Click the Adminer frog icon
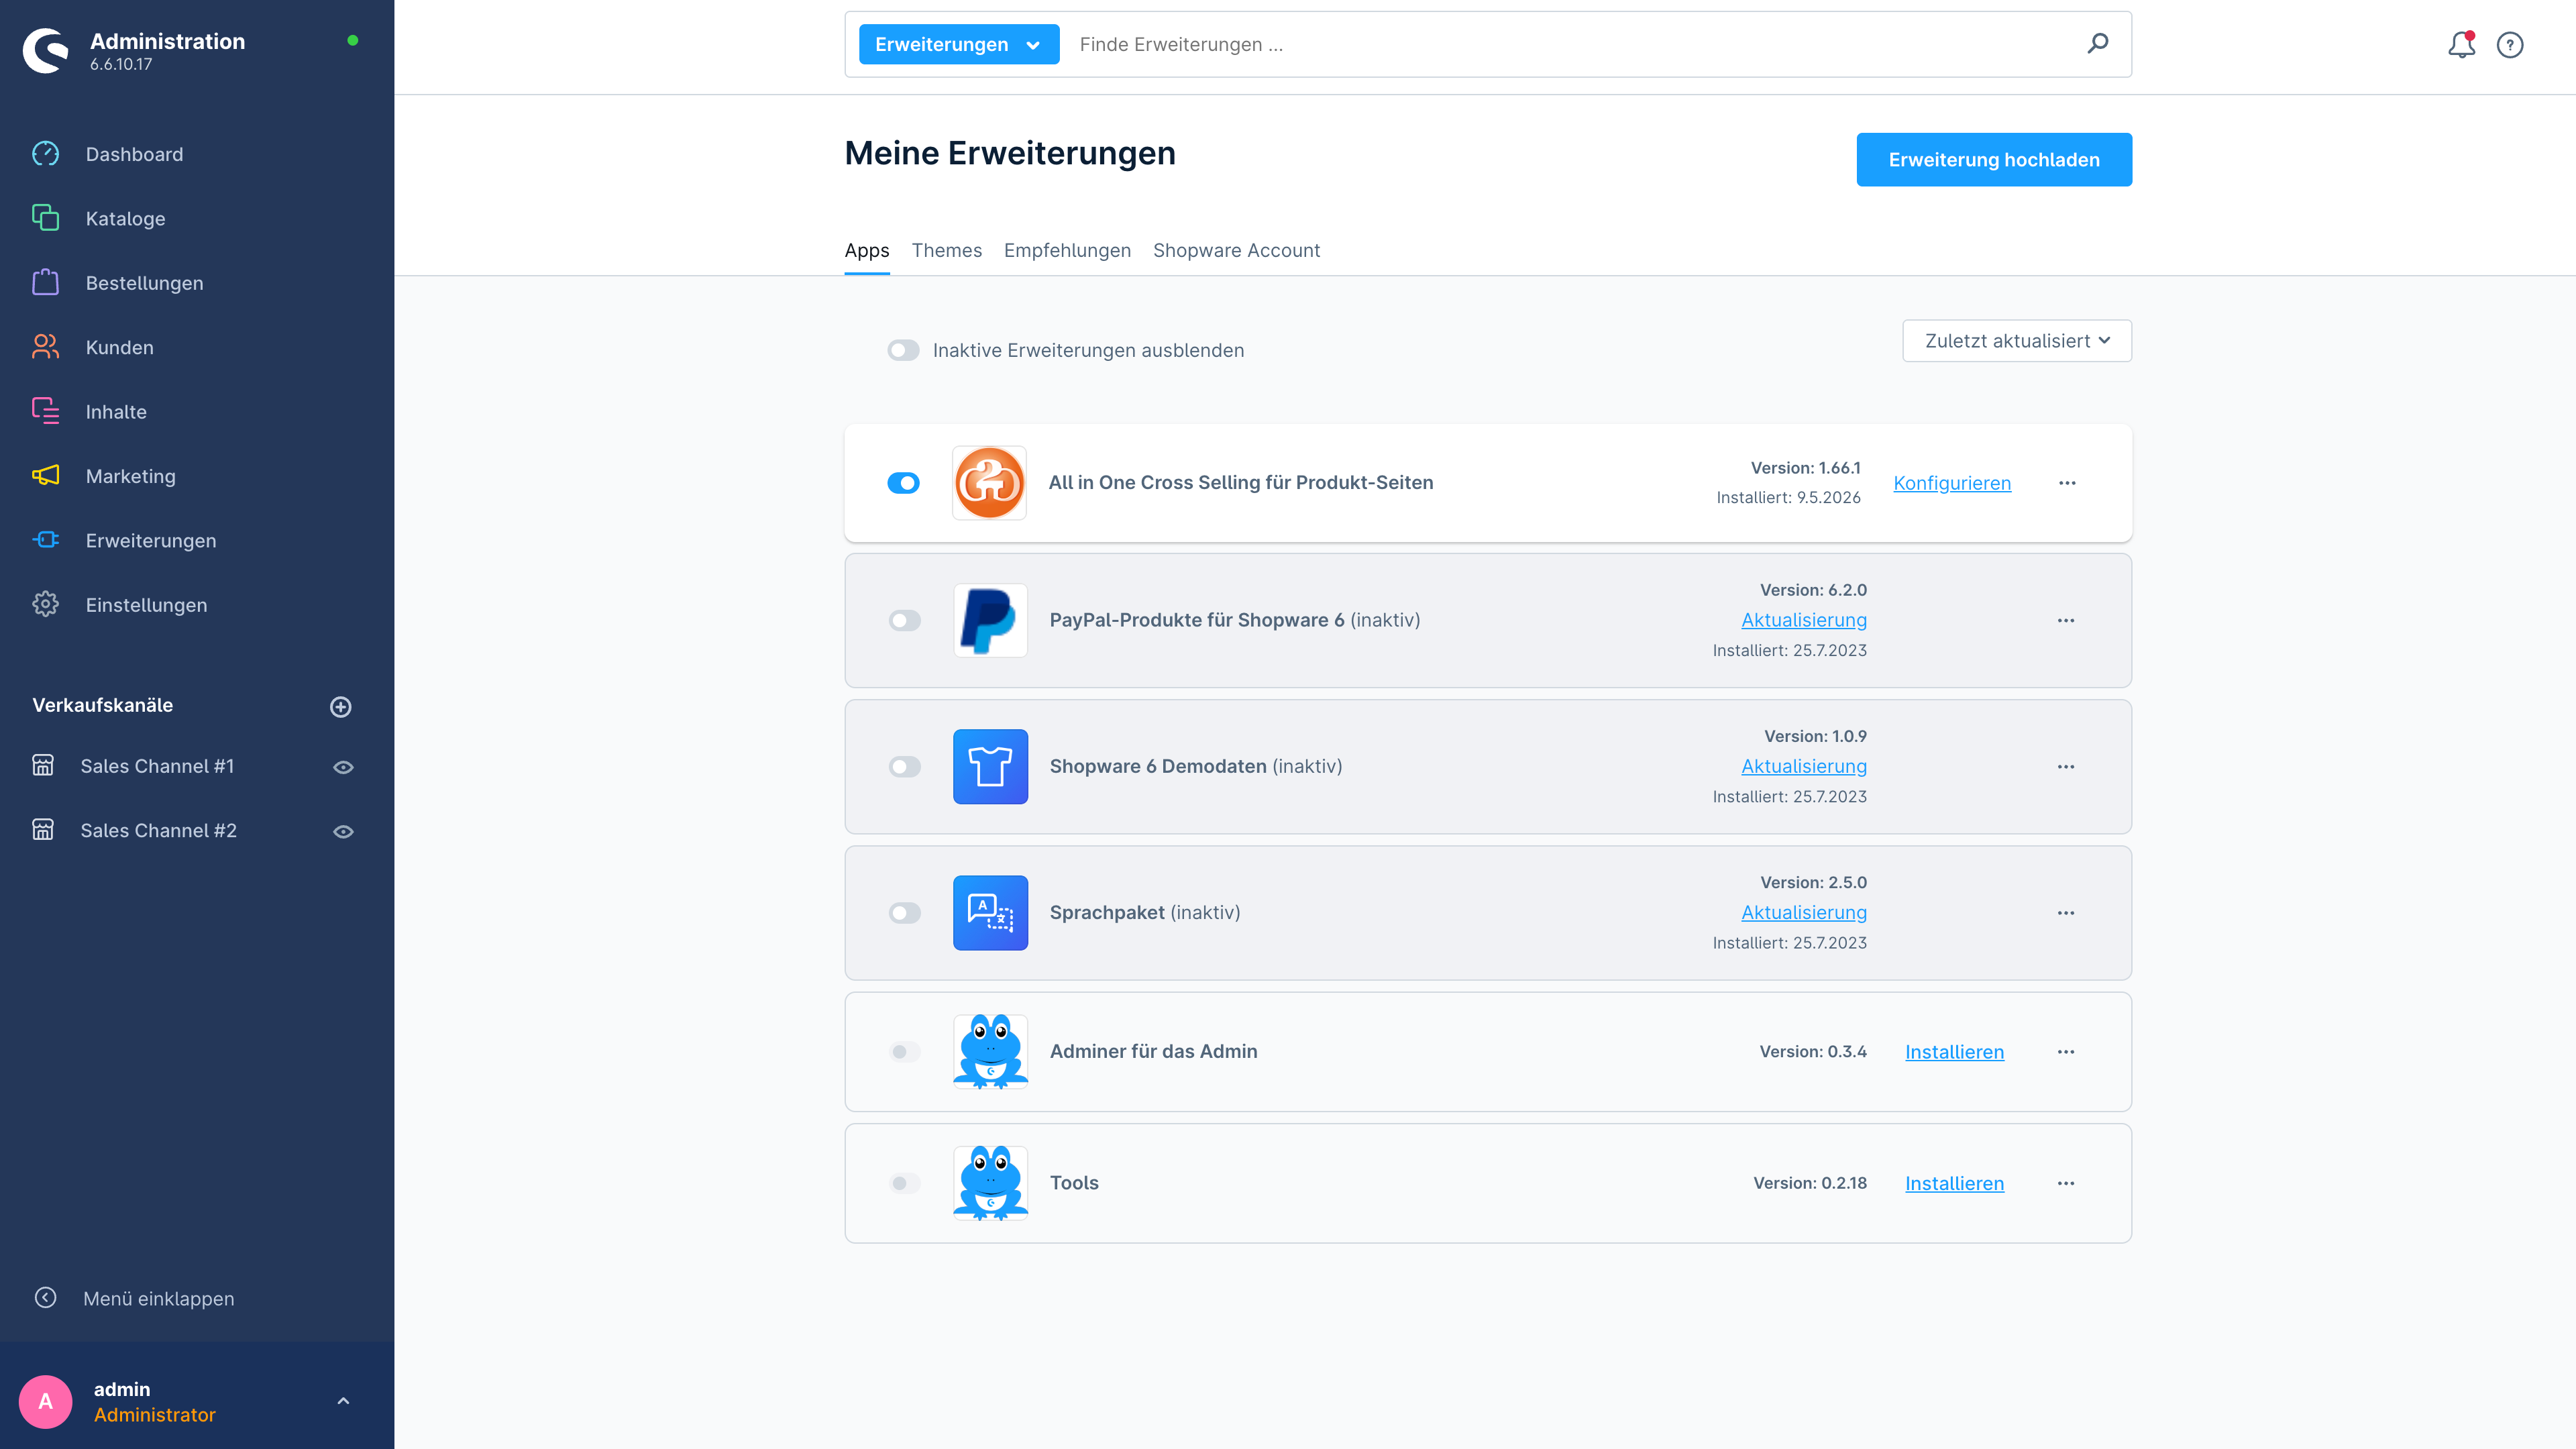 (x=990, y=1052)
